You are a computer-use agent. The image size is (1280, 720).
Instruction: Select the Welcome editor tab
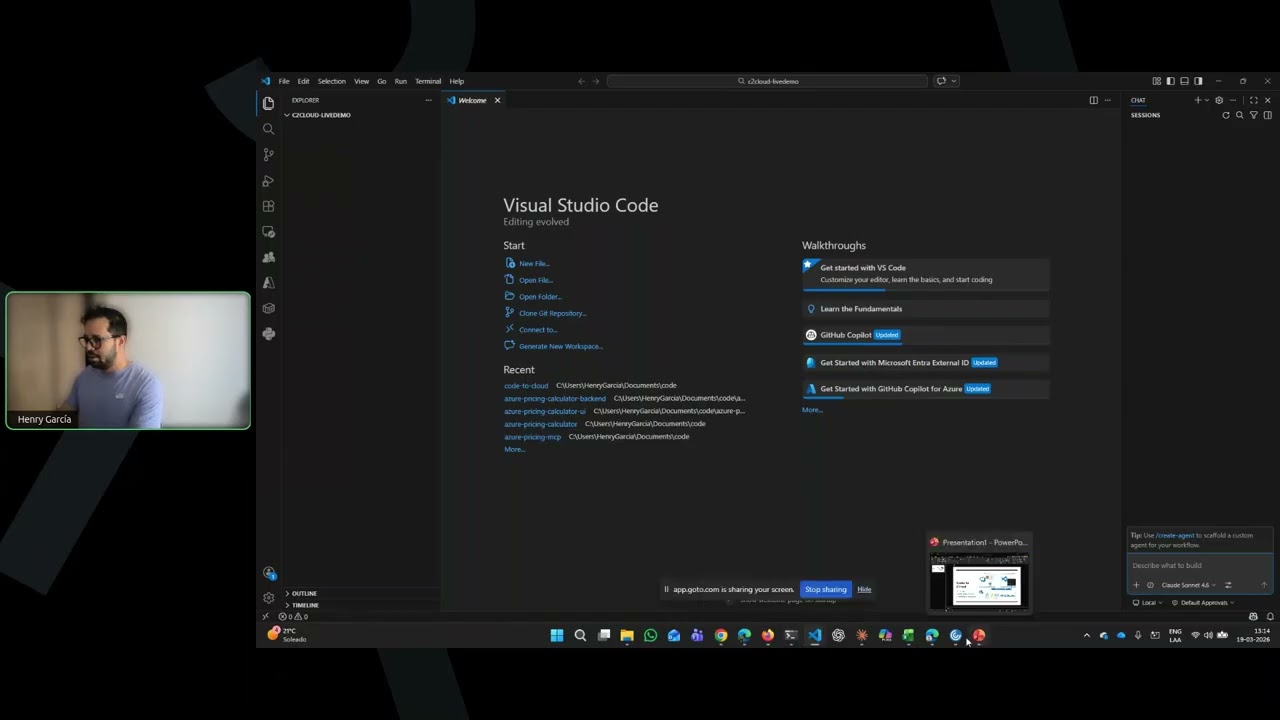pyautogui.click(x=473, y=100)
